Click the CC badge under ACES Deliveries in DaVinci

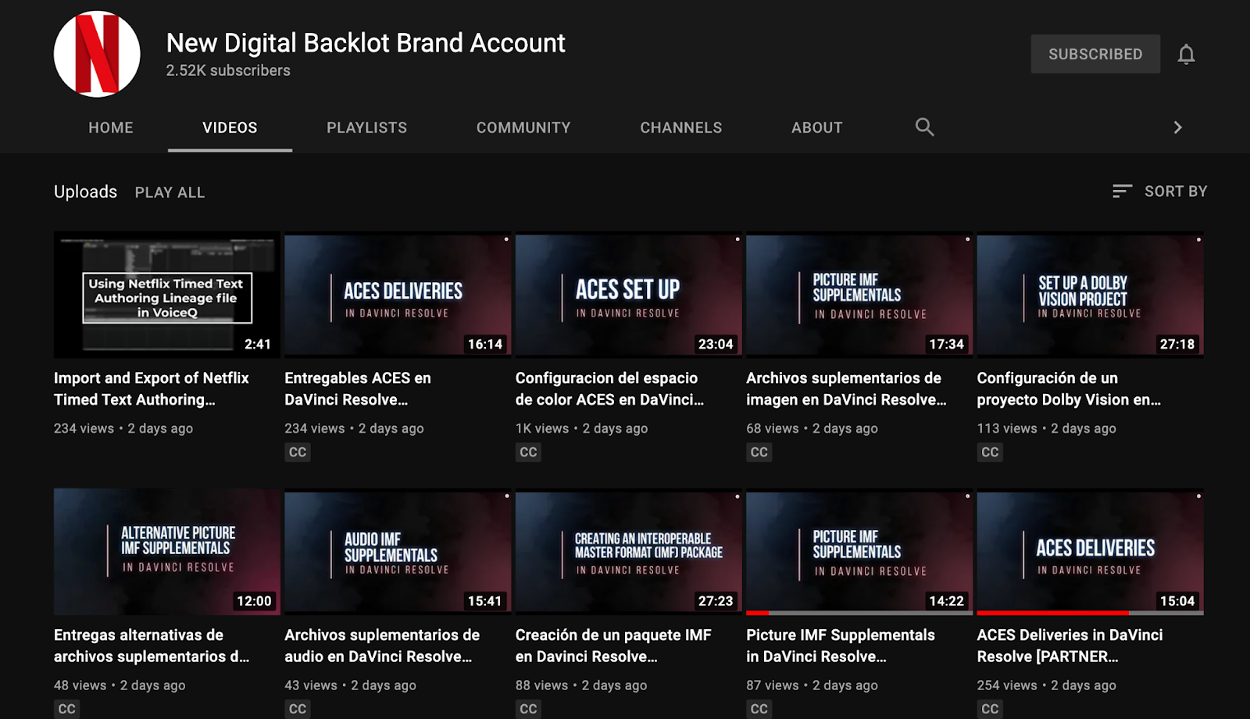pos(990,709)
